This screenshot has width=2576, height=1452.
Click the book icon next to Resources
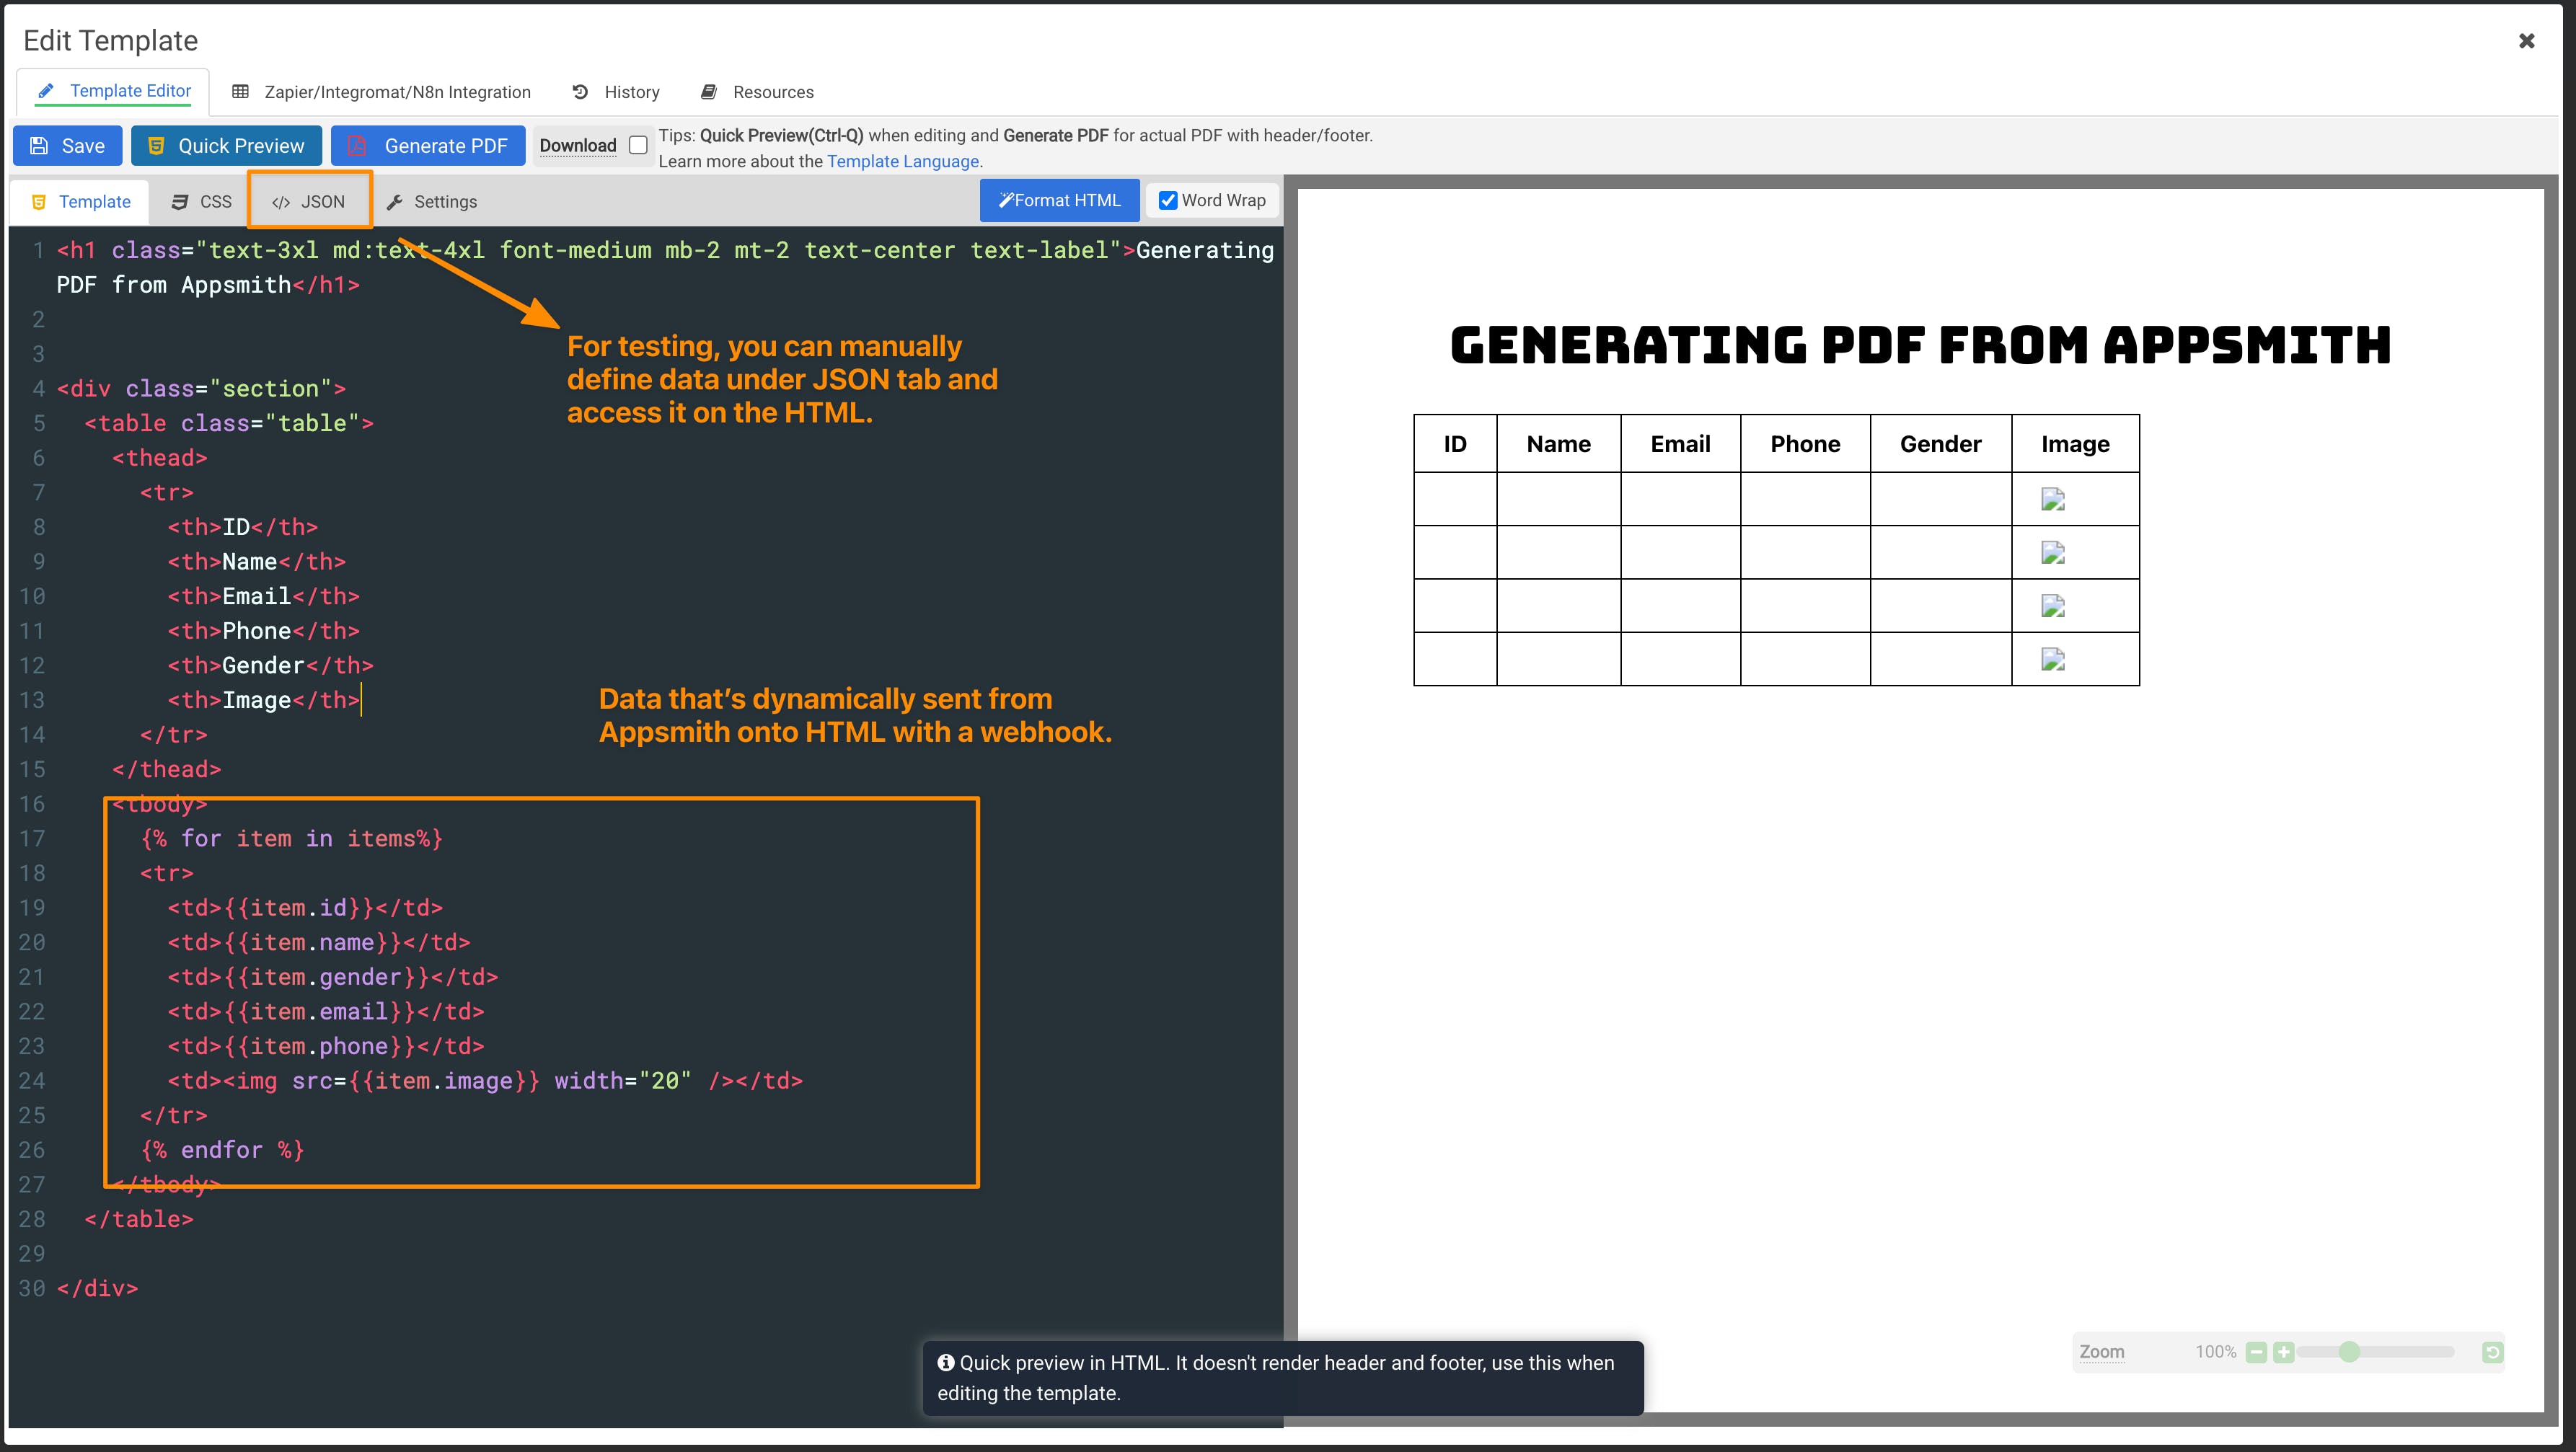click(x=709, y=91)
